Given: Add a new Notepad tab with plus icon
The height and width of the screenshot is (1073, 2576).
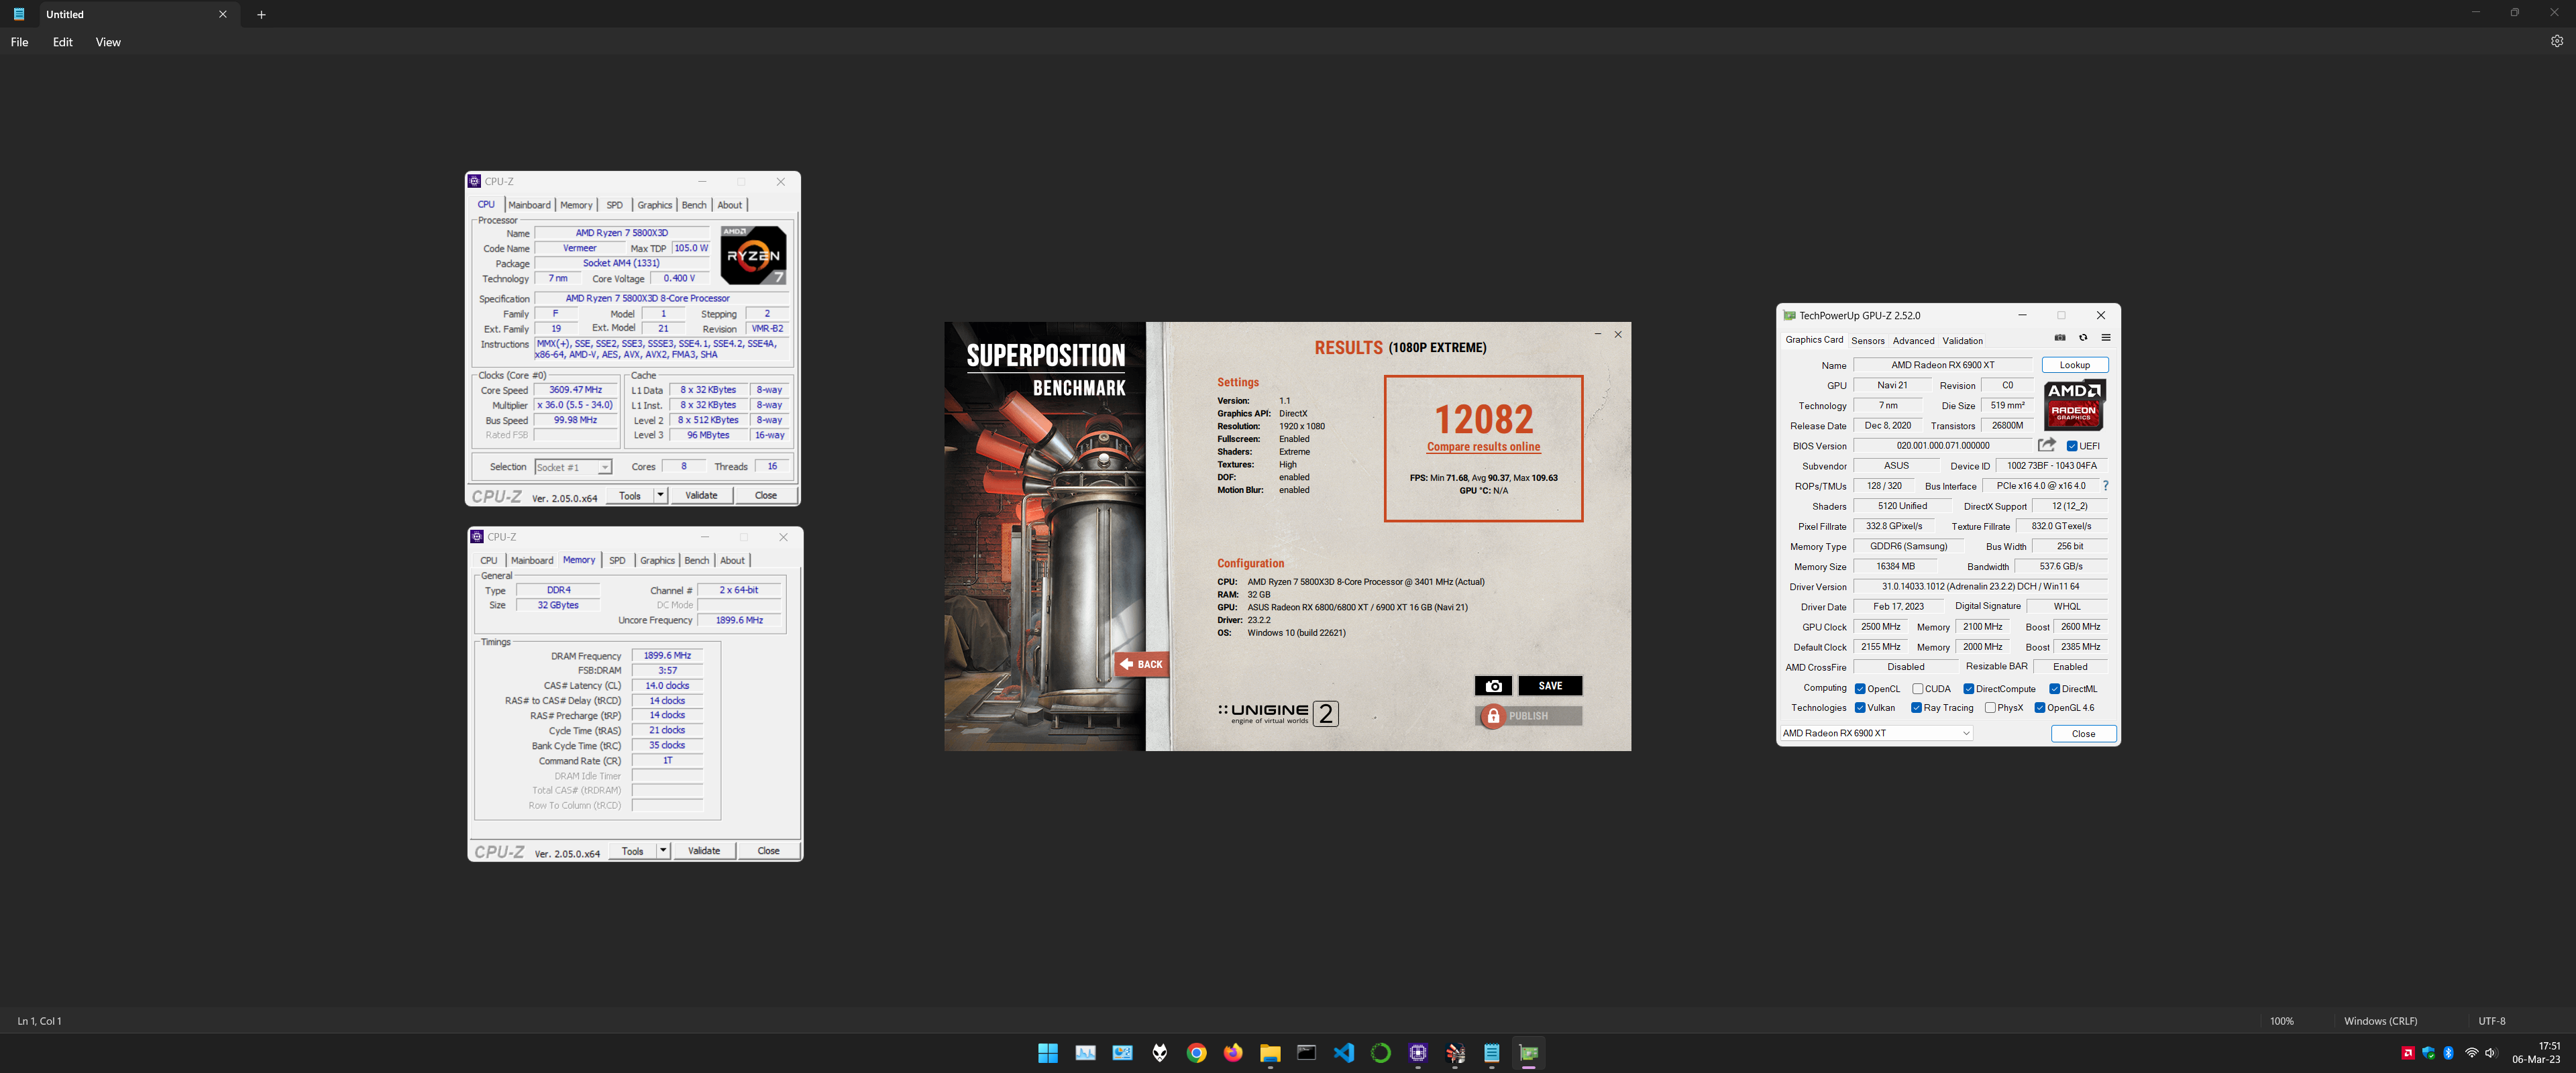Looking at the screenshot, I should pyautogui.click(x=261, y=15).
